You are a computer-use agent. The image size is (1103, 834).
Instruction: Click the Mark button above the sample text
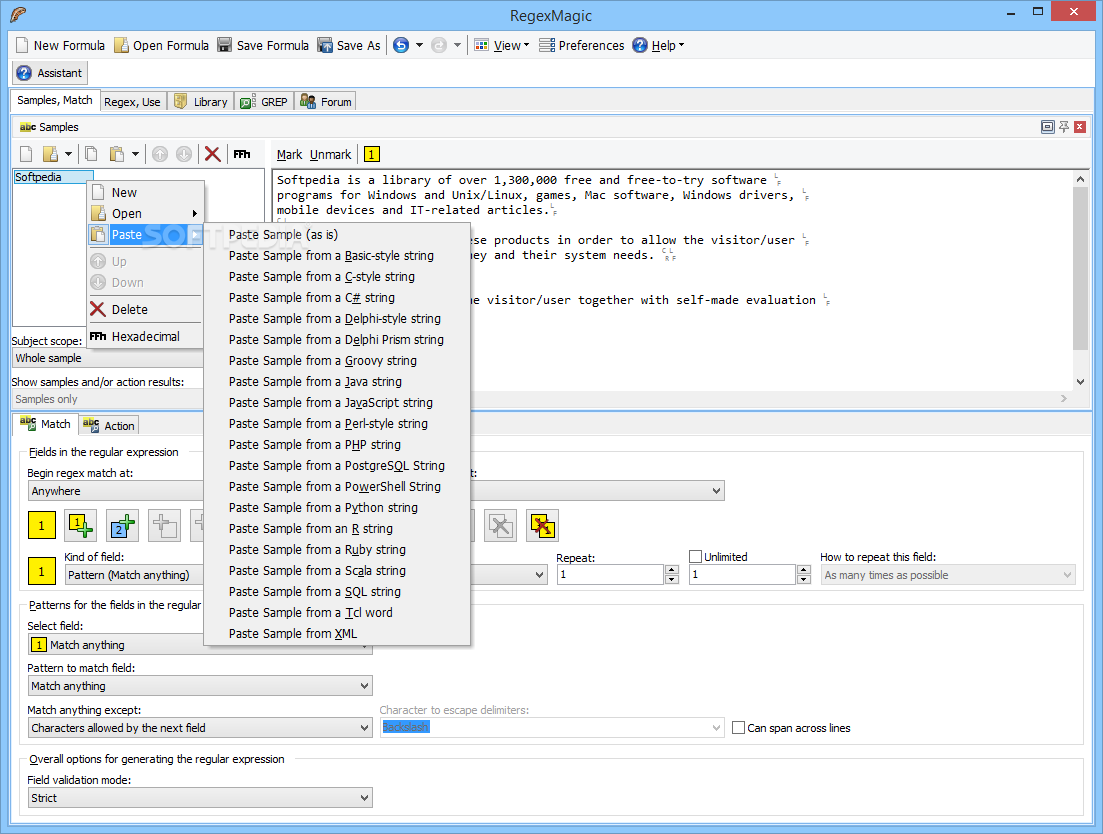pyautogui.click(x=289, y=155)
